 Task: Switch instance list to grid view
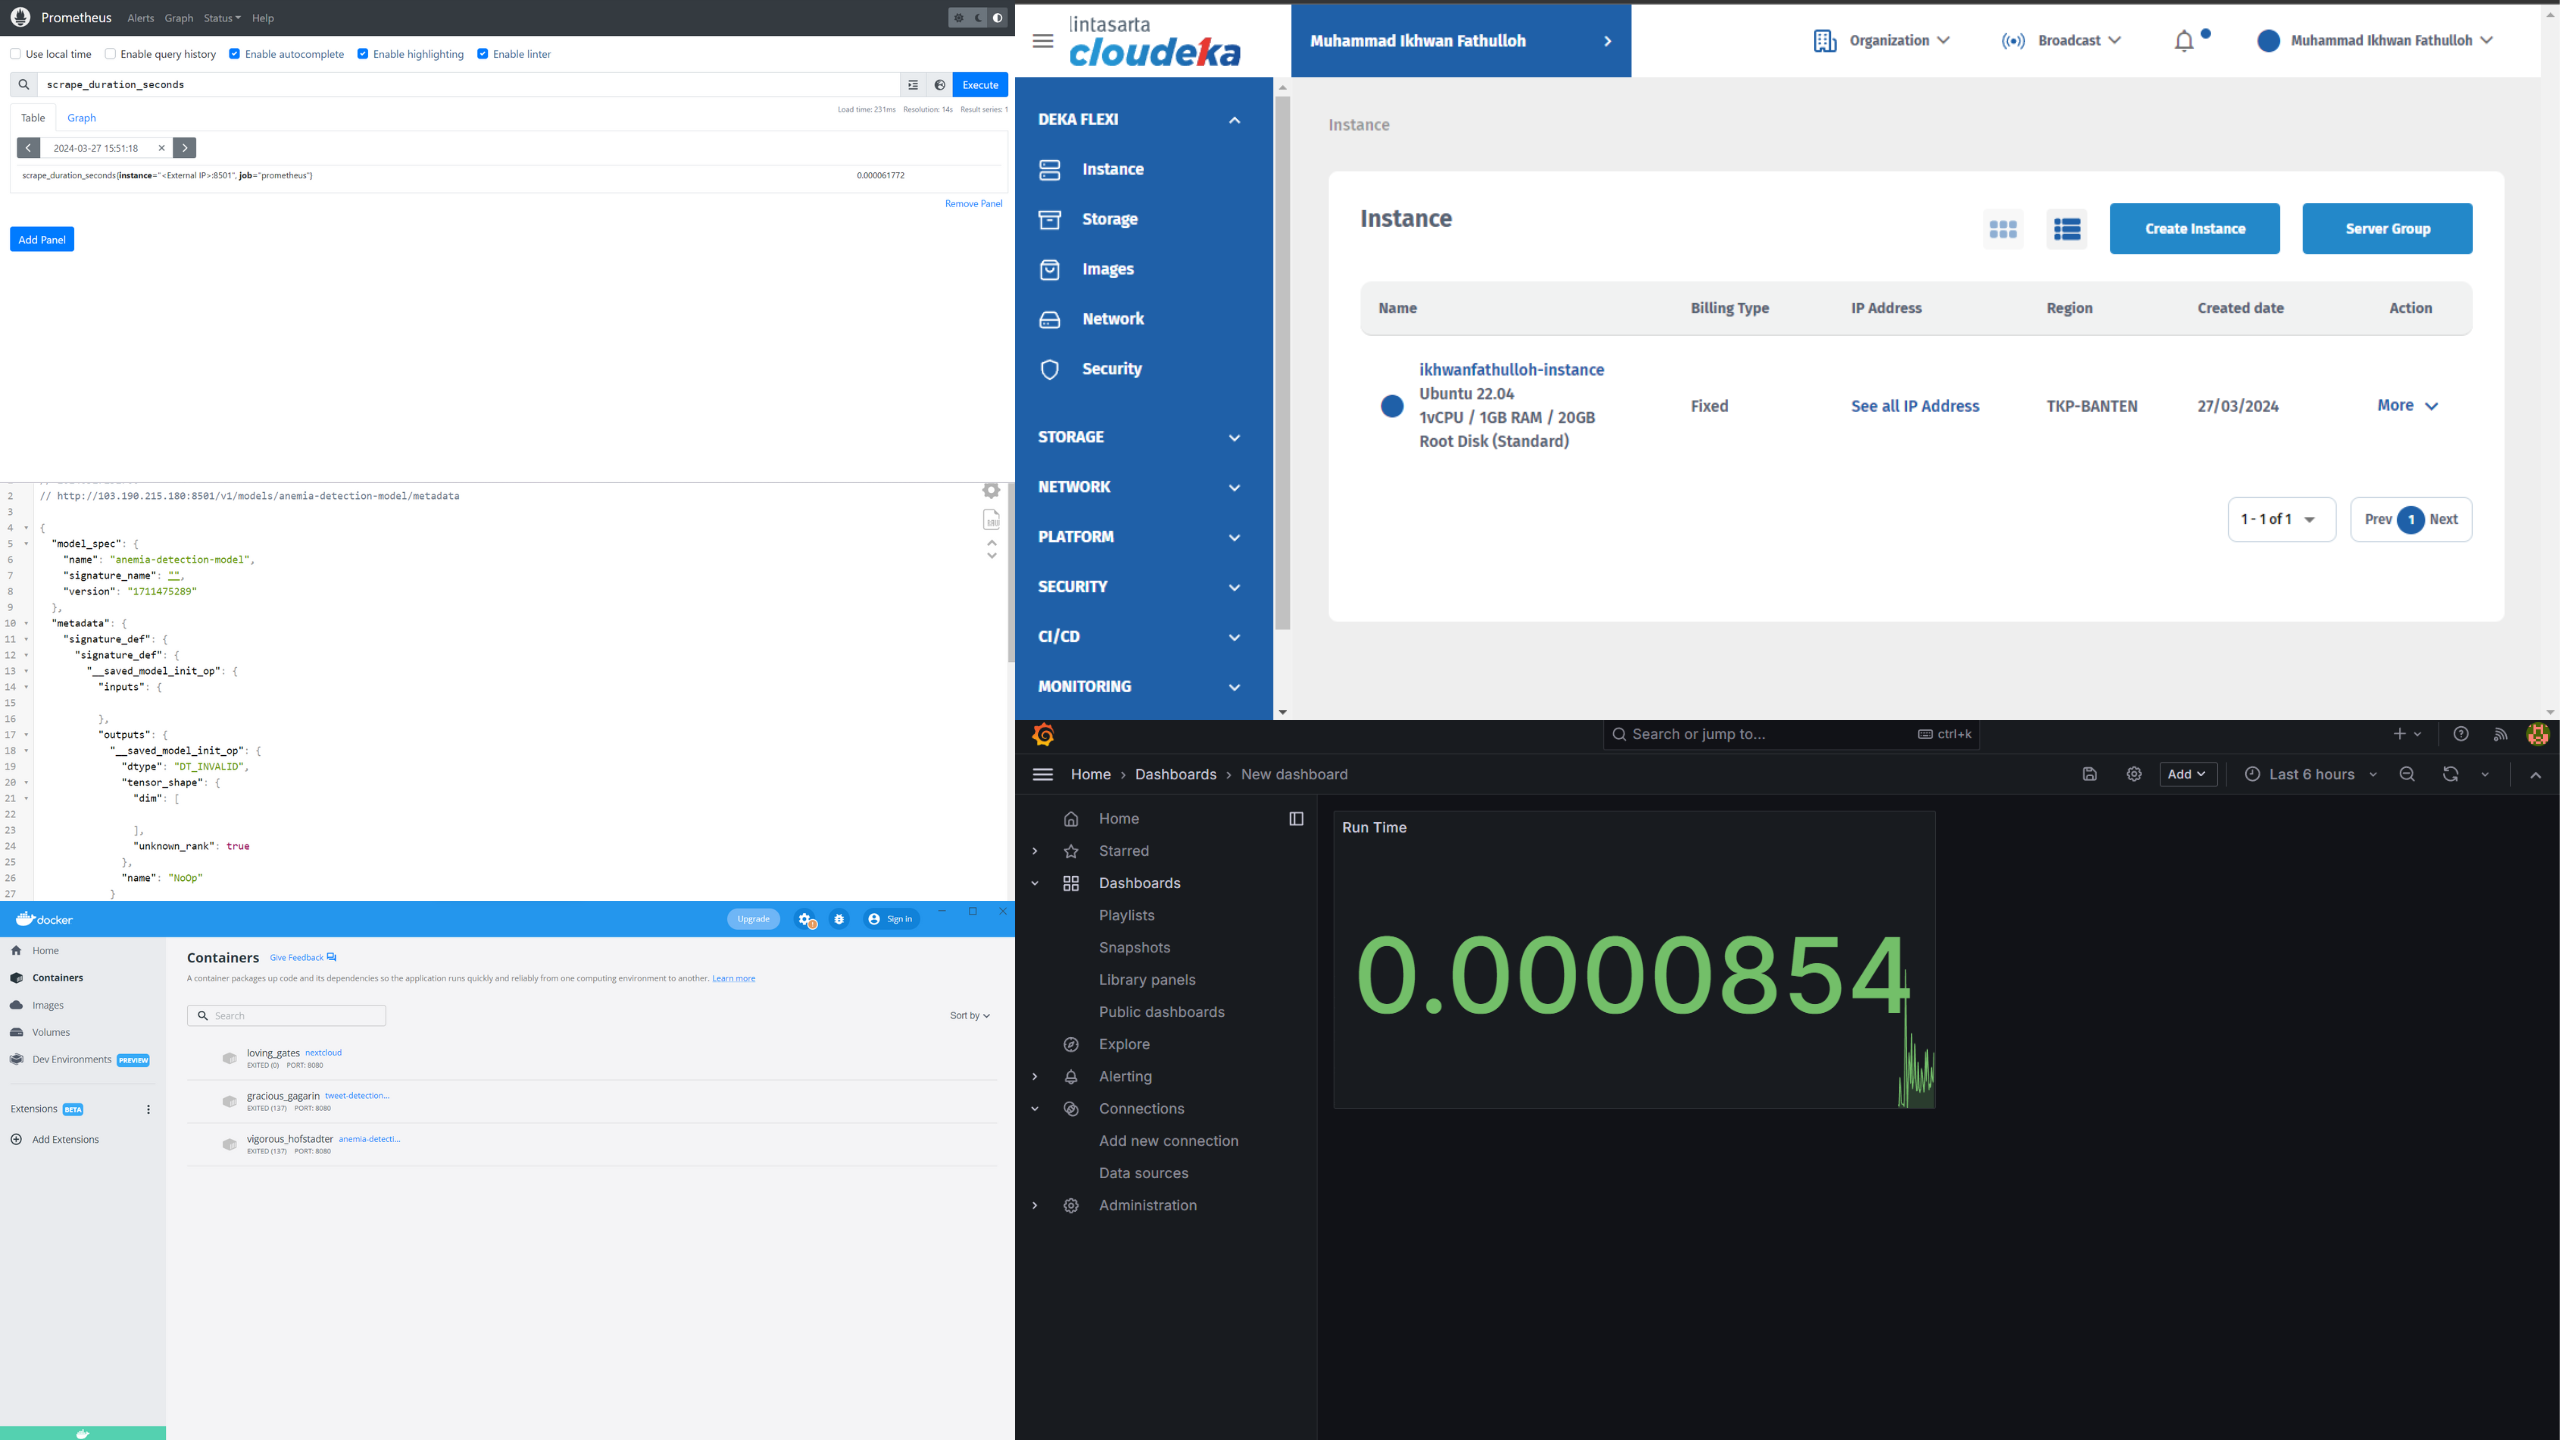point(2003,229)
